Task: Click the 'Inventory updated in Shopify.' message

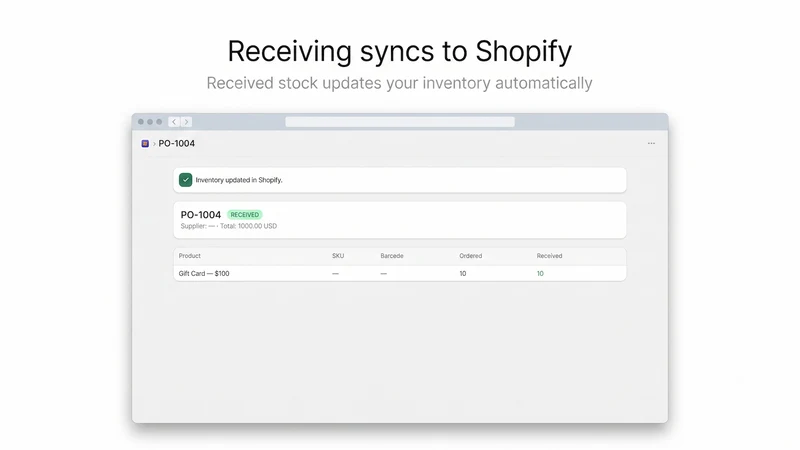Action: [239, 180]
